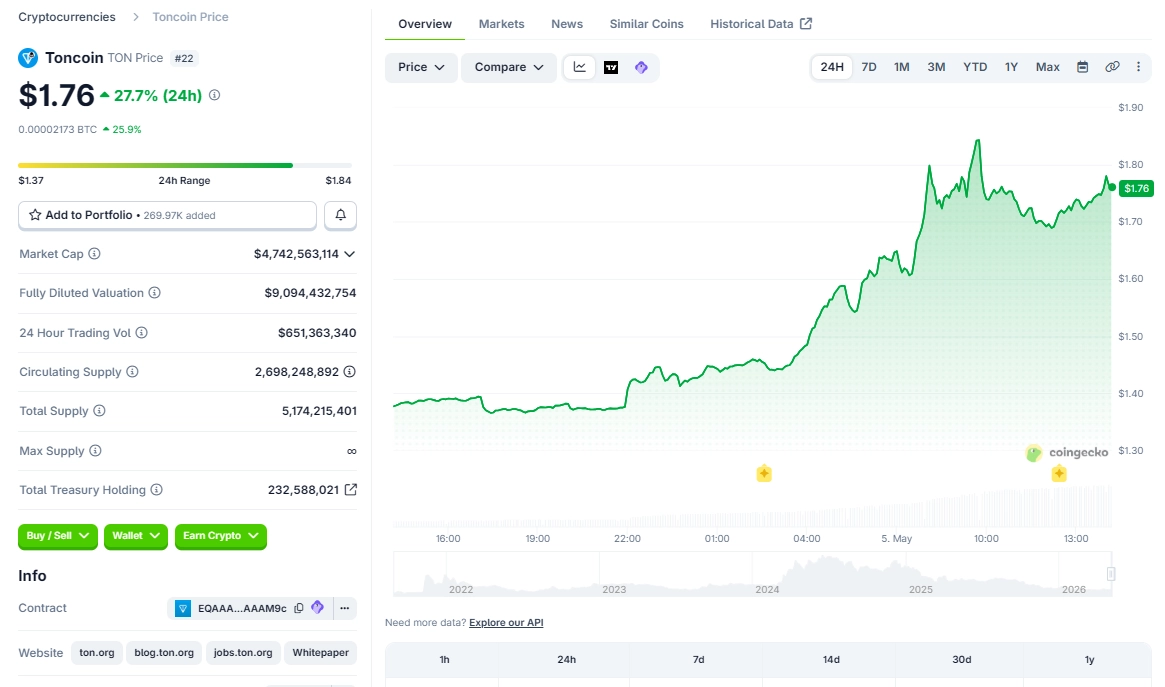Screen dimensions: 1165x687
Task: Click the Add to Portfolio button
Action: (x=167, y=215)
